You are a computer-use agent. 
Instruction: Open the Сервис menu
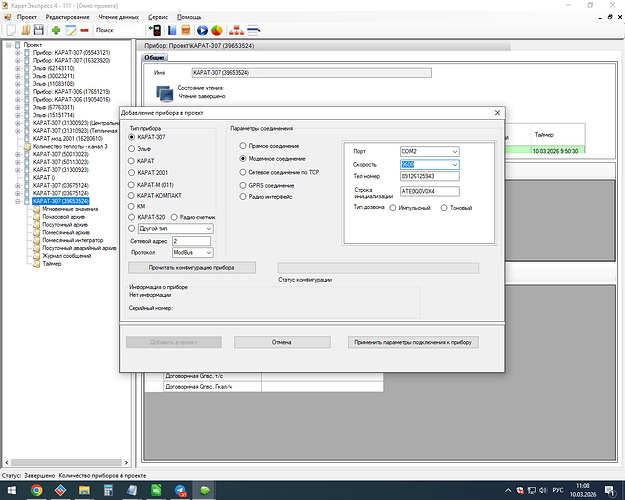click(158, 18)
